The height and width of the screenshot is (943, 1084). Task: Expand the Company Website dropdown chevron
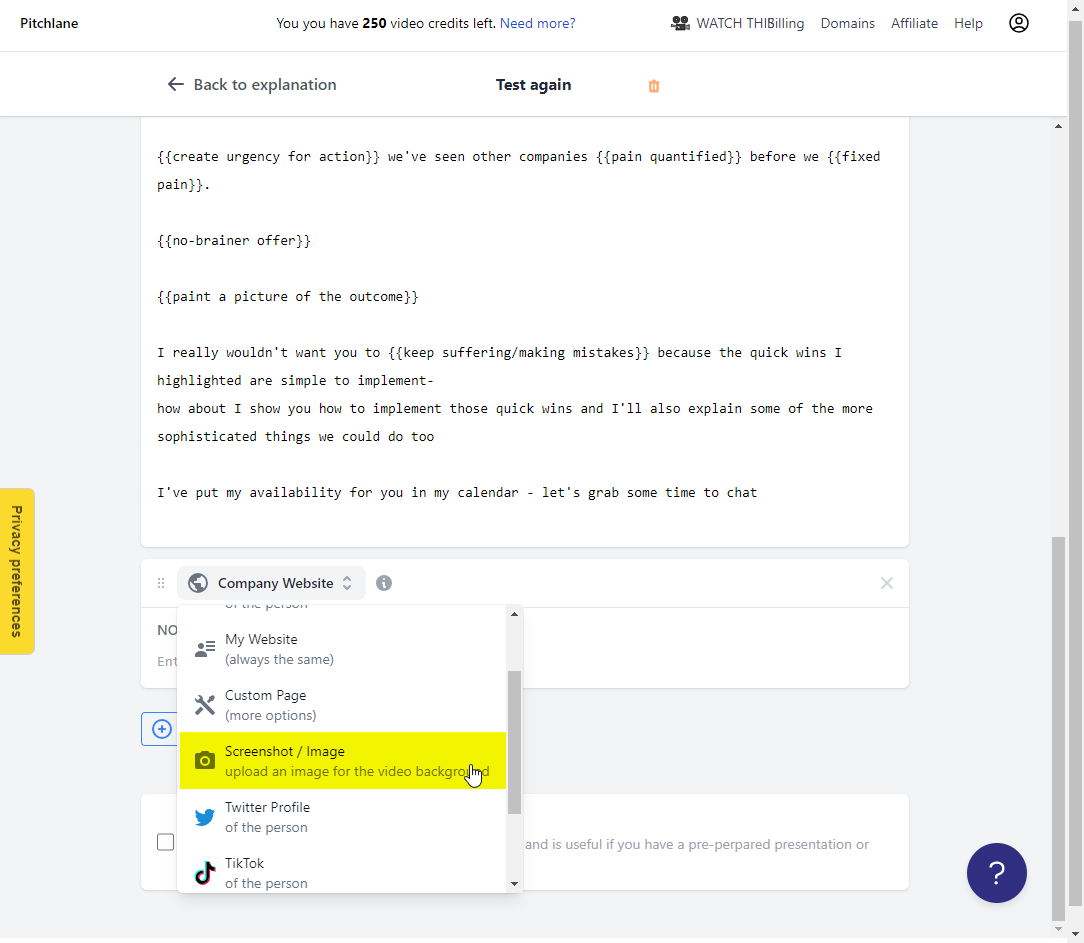(347, 583)
